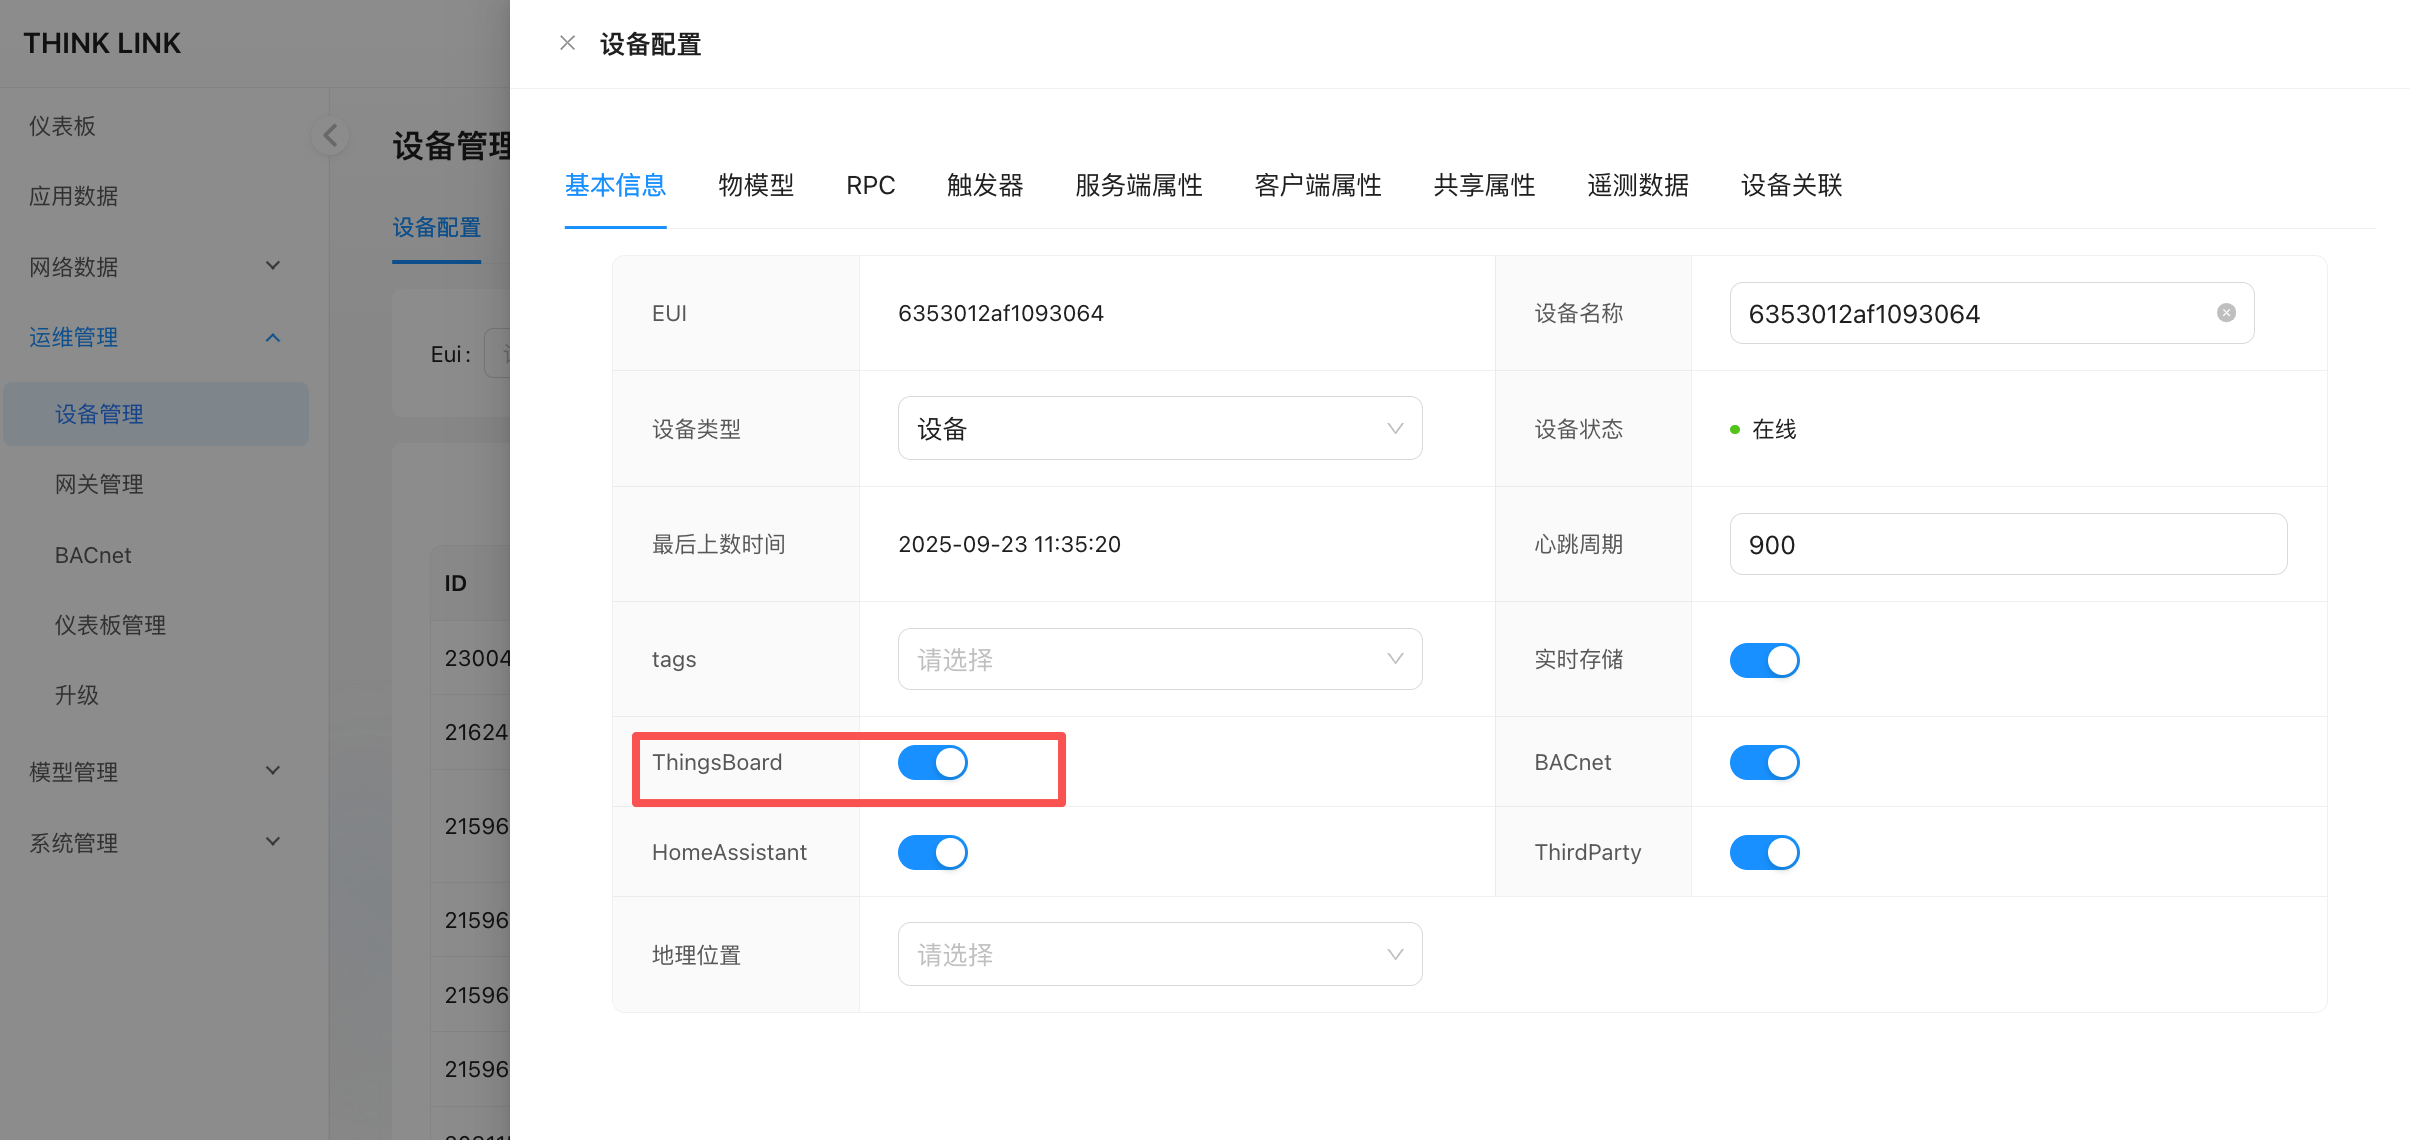Open the 设备类型 dropdown
2410x1140 pixels.
(1159, 429)
